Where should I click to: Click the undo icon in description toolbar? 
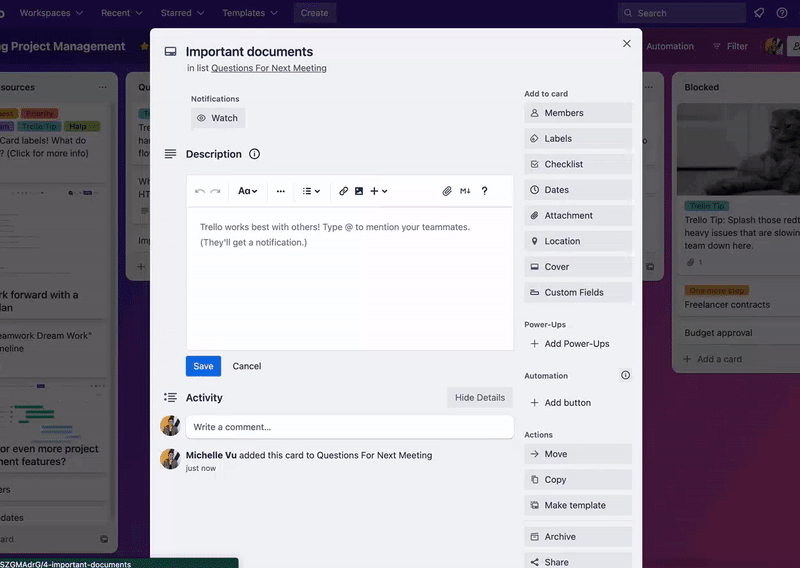(x=199, y=191)
